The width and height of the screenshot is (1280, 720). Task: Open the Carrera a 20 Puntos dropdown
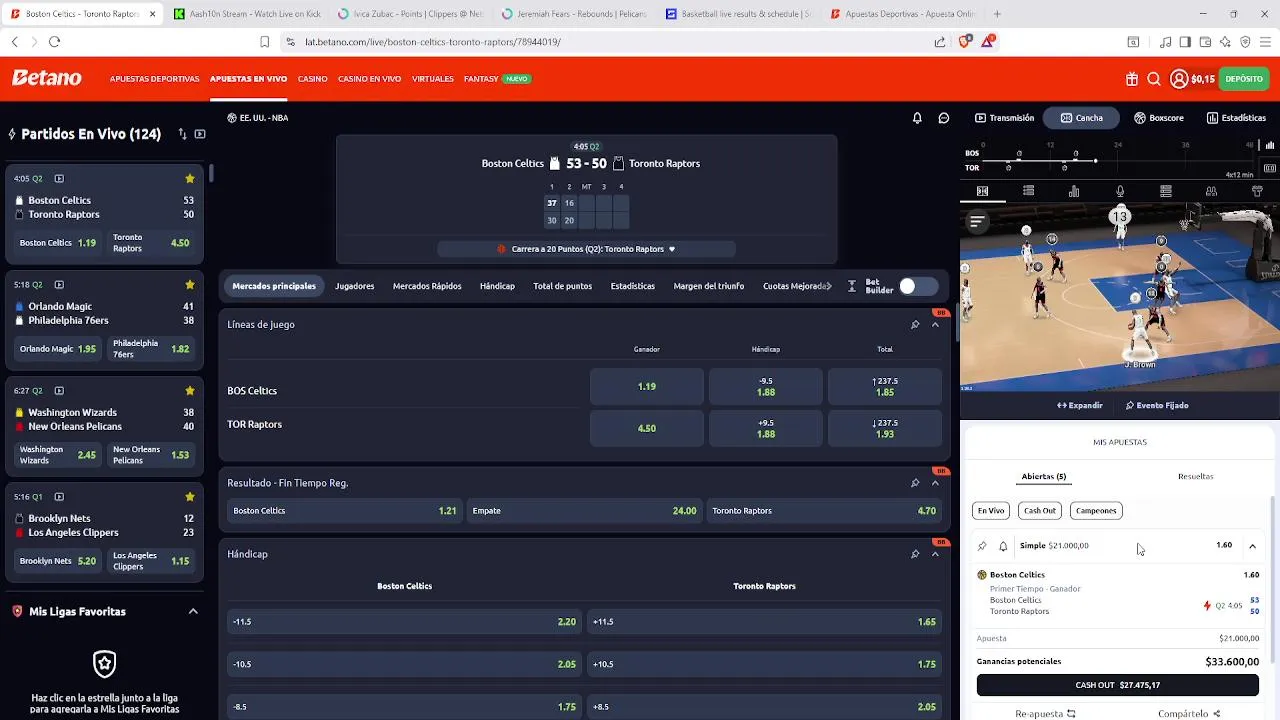(586, 249)
